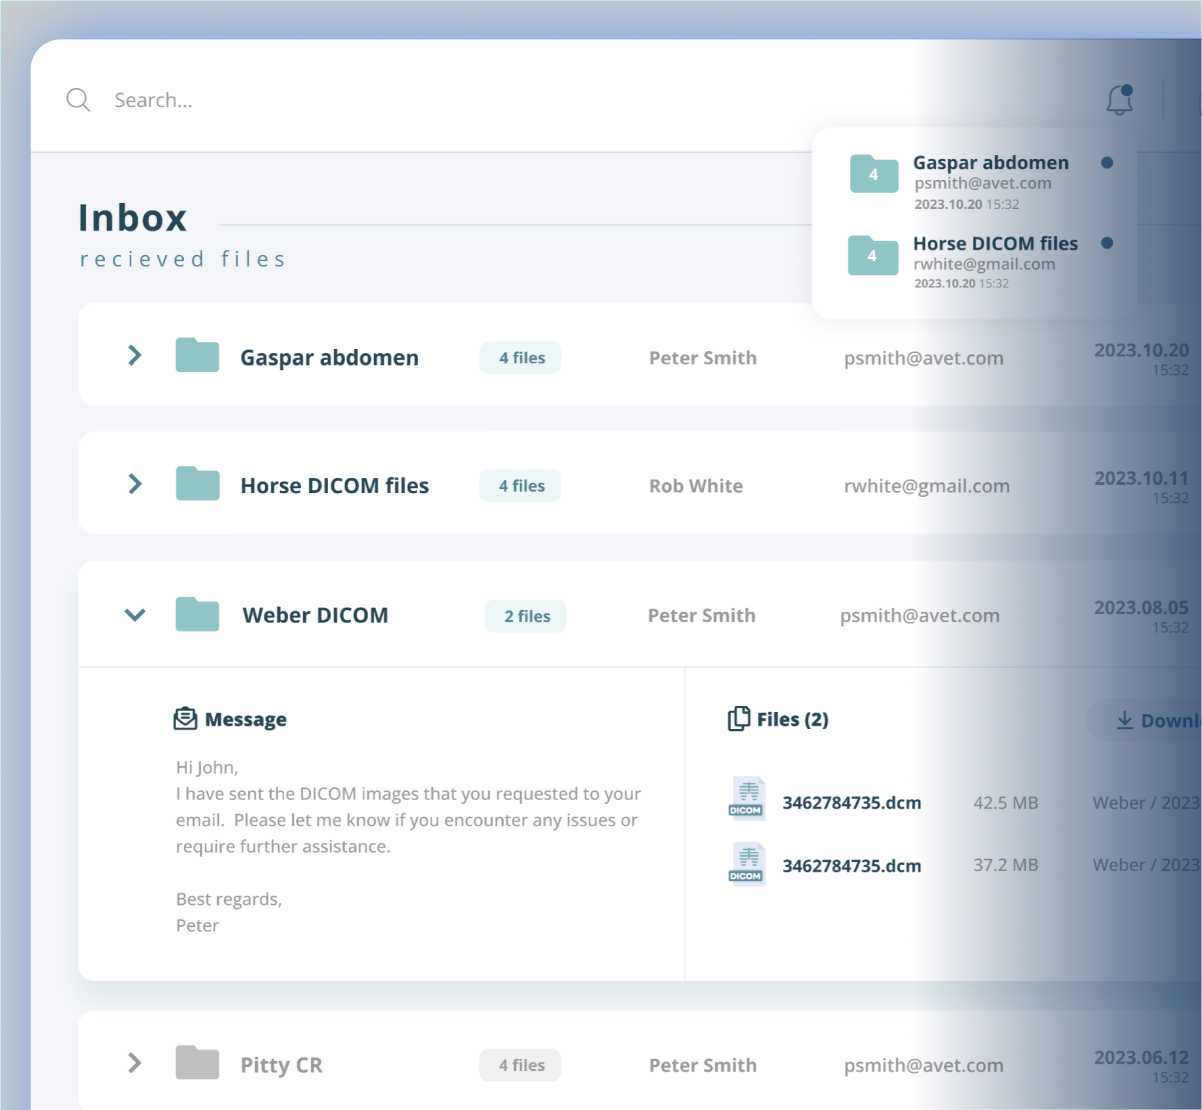This screenshot has height=1110, width=1202.
Task: Open the notifications bell
Action: [x=1119, y=100]
